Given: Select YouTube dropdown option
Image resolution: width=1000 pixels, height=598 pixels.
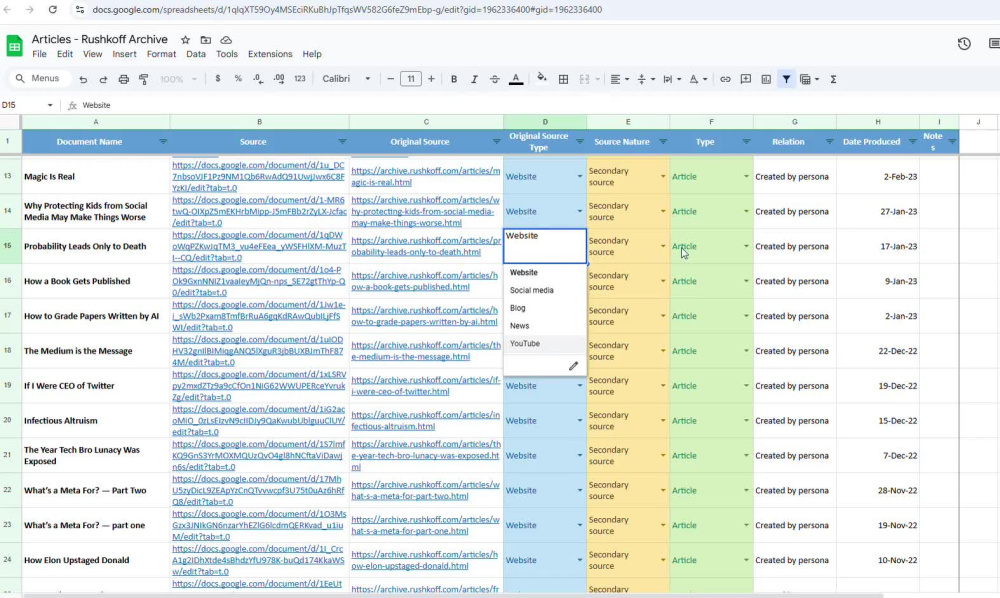Looking at the screenshot, I should point(545,344).
